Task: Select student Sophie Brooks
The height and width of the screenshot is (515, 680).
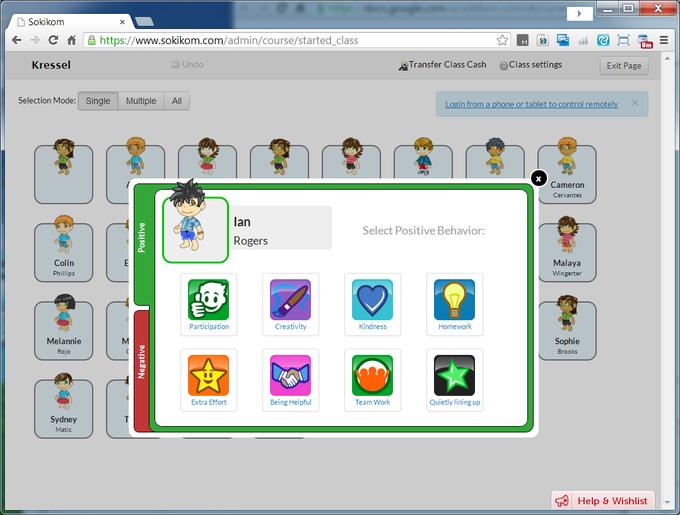Action: [x=567, y=331]
